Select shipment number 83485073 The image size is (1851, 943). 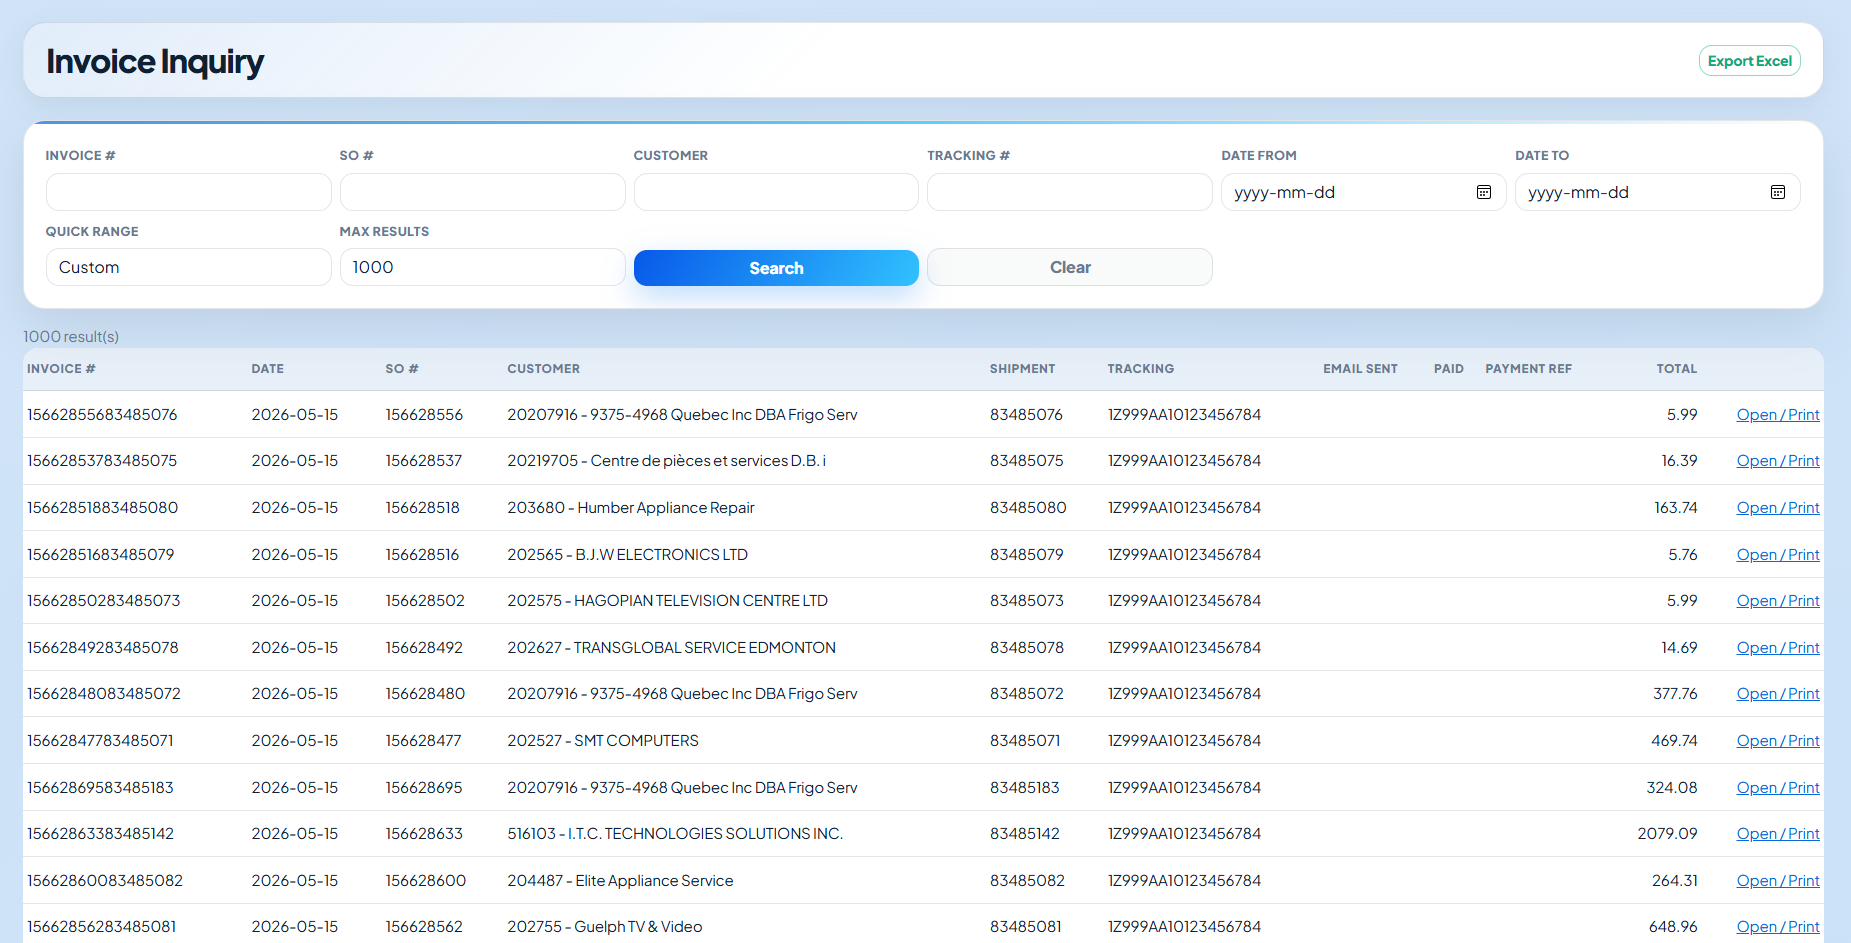(x=1027, y=601)
